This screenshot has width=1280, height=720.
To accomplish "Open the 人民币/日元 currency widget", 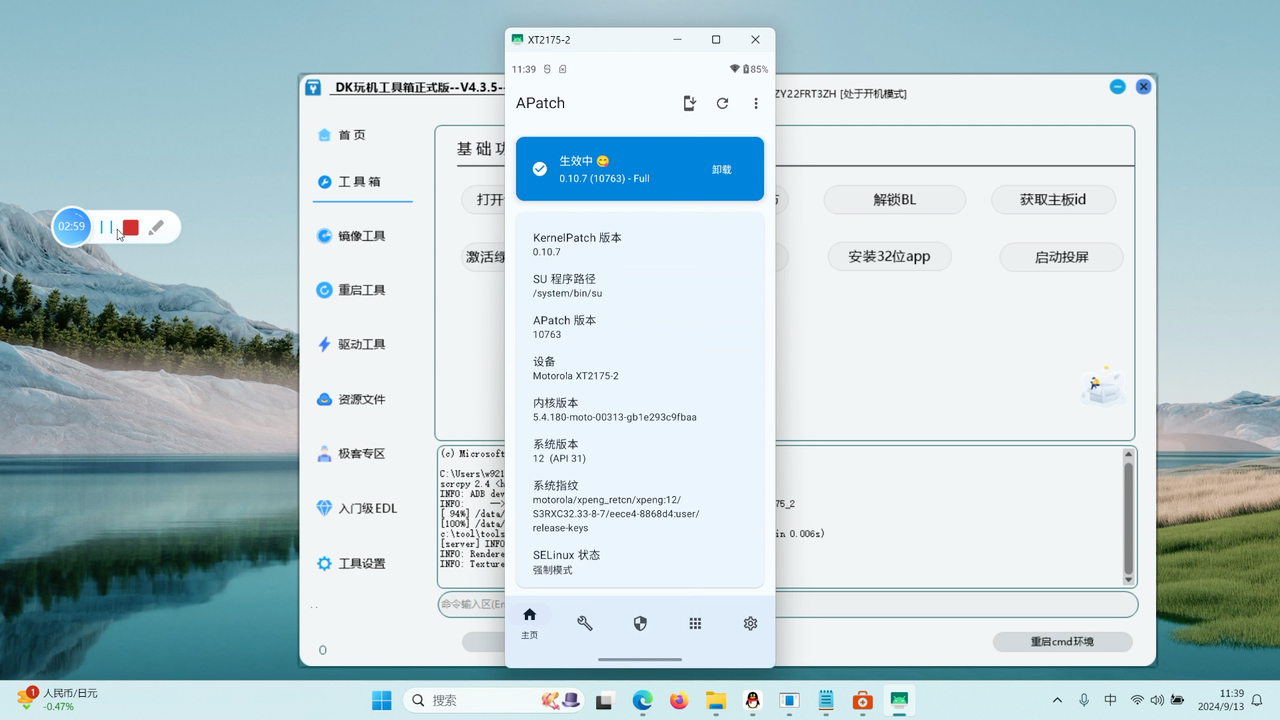I will coord(58,699).
